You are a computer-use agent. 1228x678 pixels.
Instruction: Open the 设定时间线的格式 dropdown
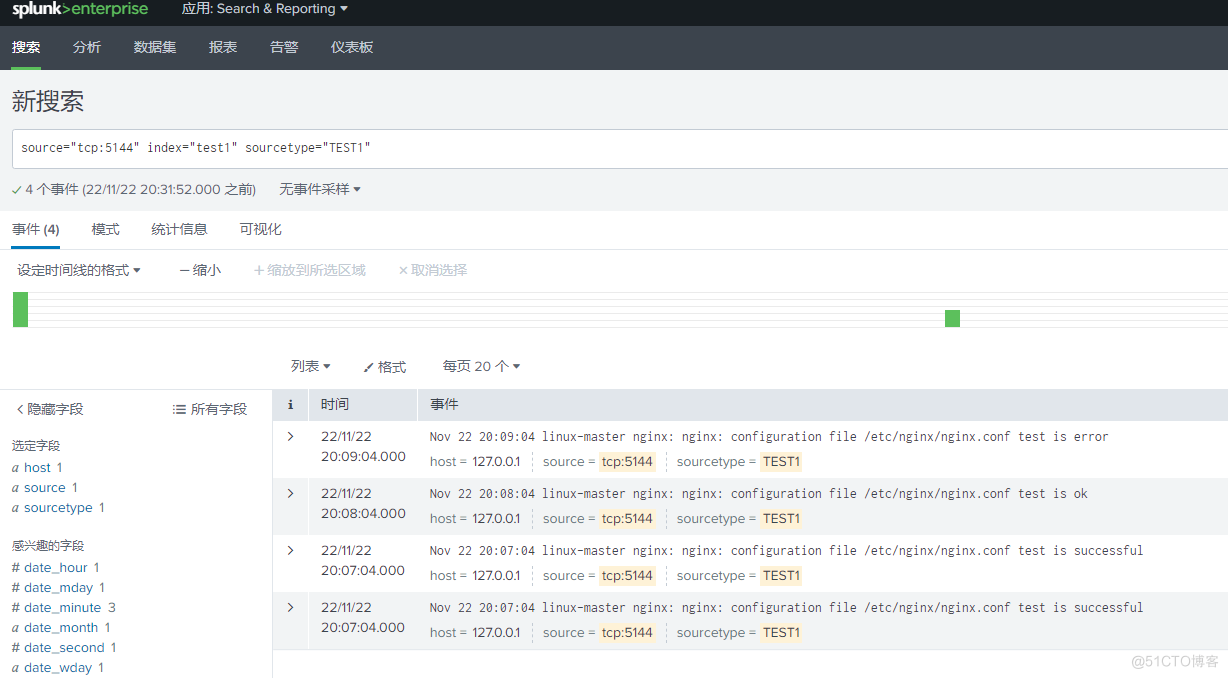pos(80,269)
